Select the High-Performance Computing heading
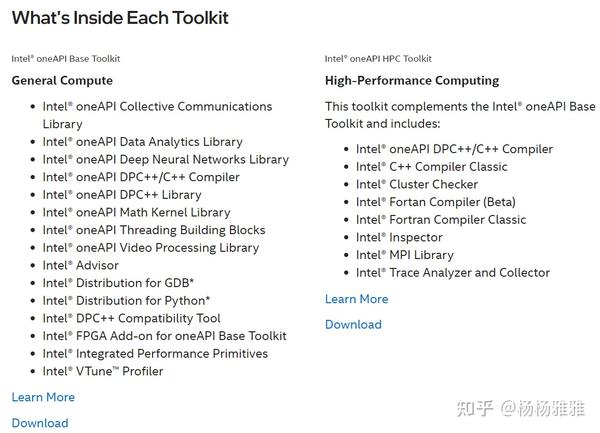Viewport: 600px width, 433px height. coord(412,80)
